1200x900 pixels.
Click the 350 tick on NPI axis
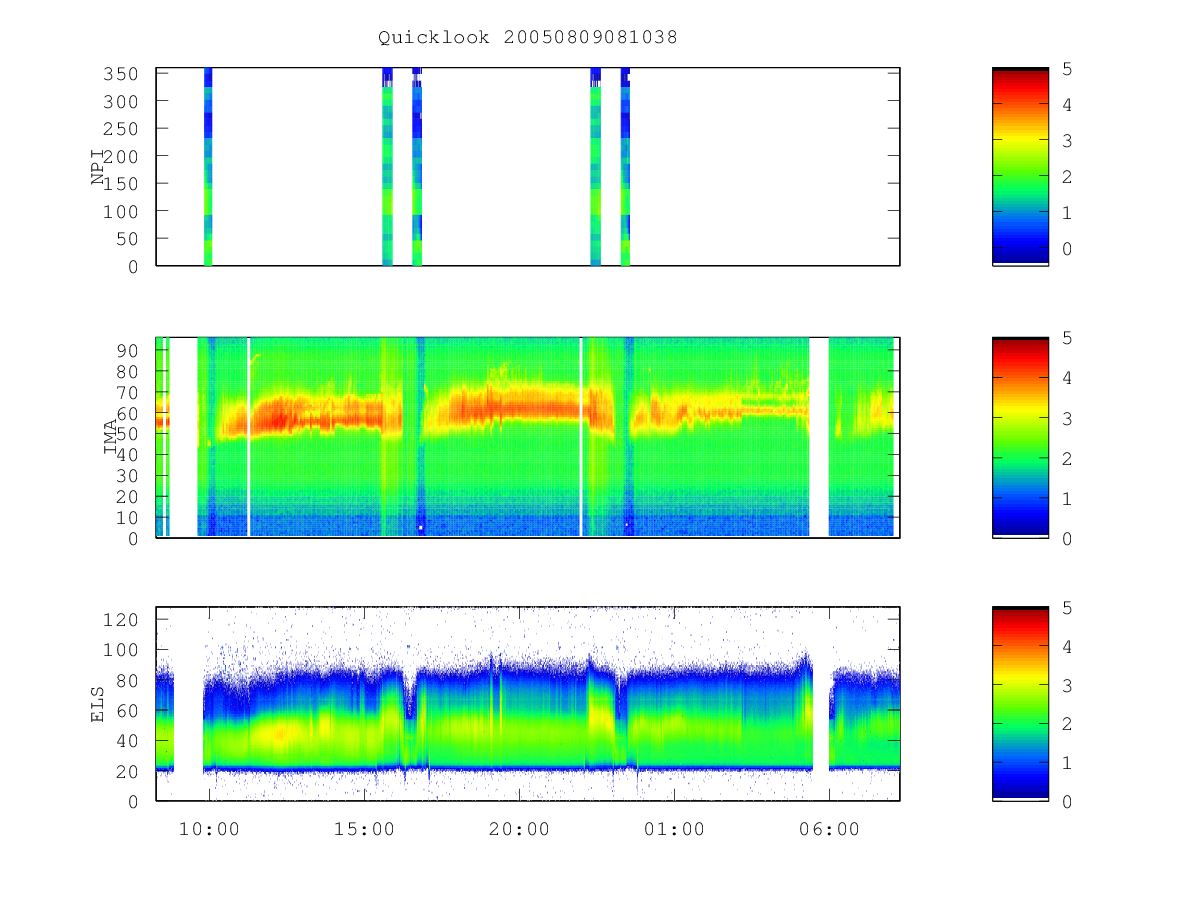[123, 74]
